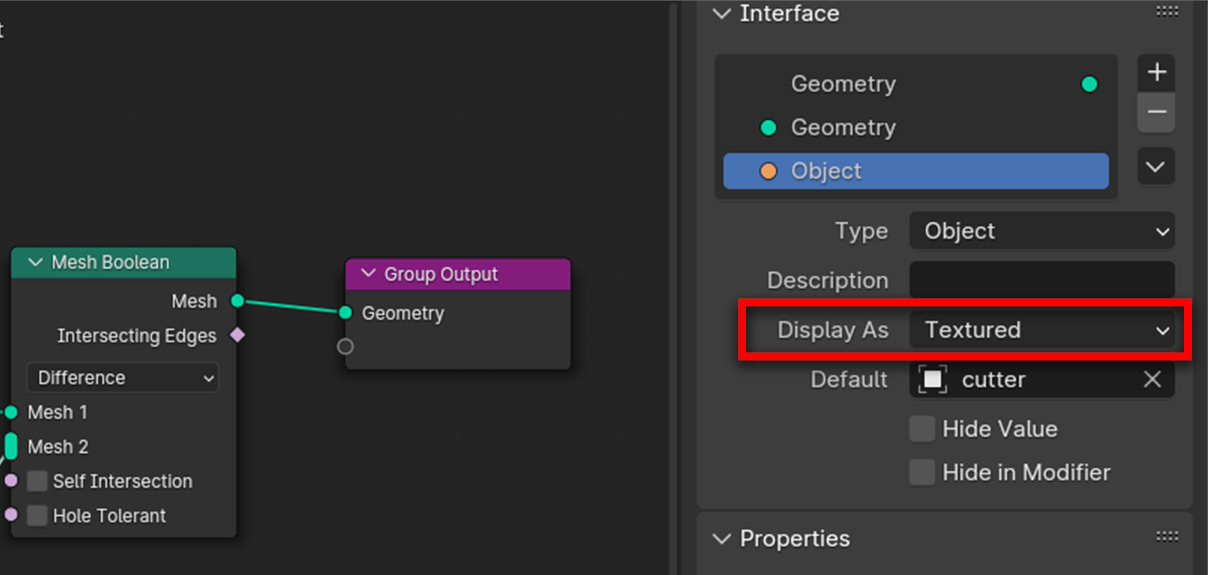Click the Mesh 1 input socket
The image size is (1208, 575).
click(11, 413)
